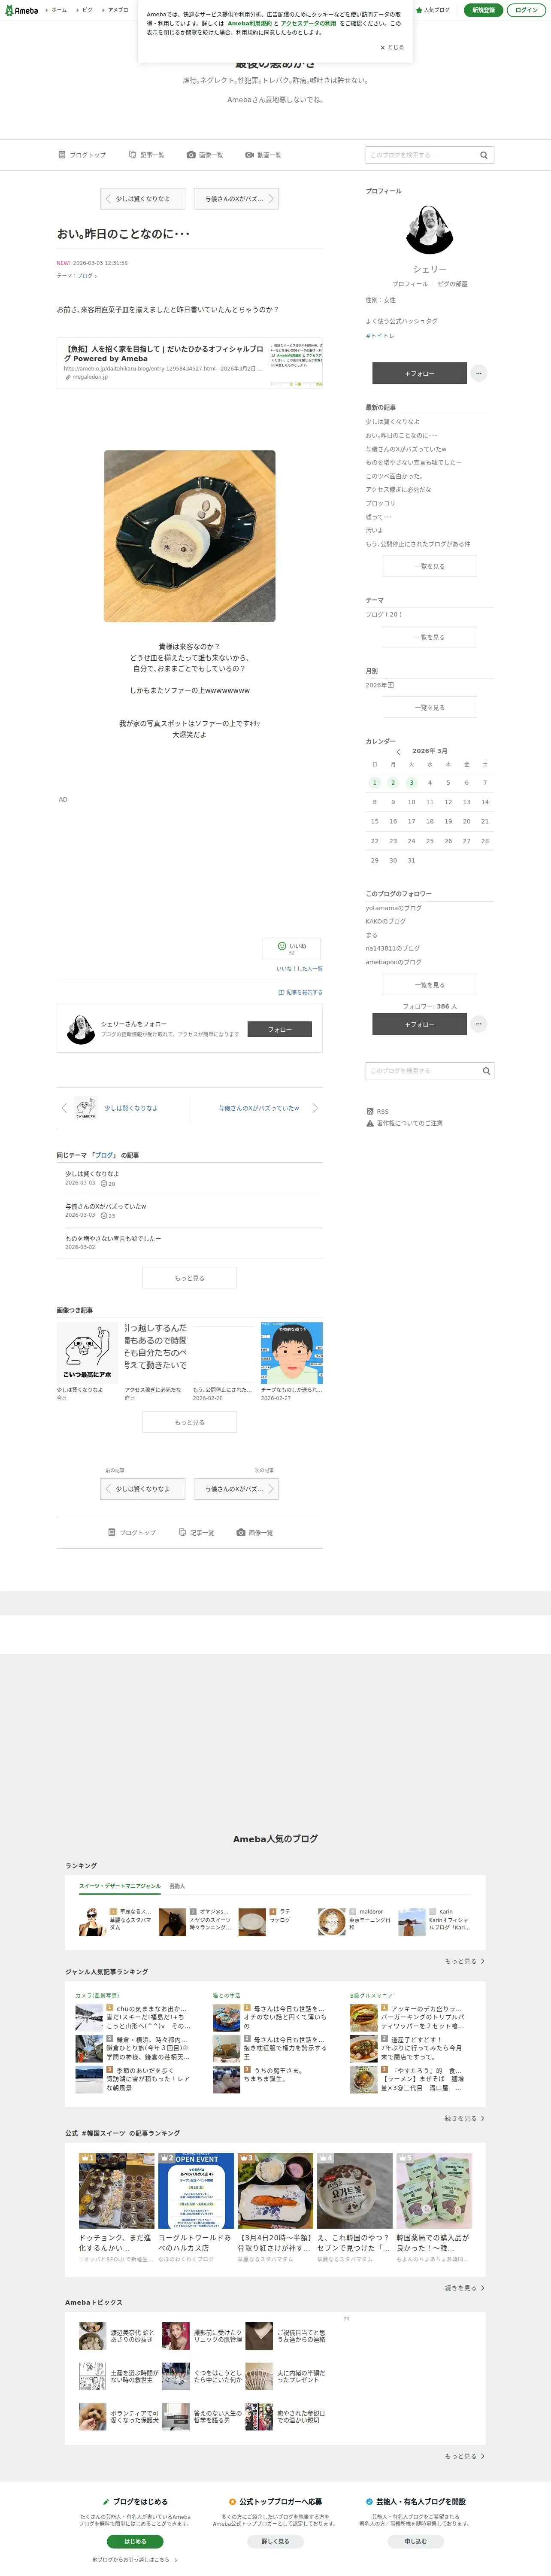Image resolution: width=551 pixels, height=2576 pixels.
Task: Open the カメラ(風景写真) genre link
Action: 97,1995
